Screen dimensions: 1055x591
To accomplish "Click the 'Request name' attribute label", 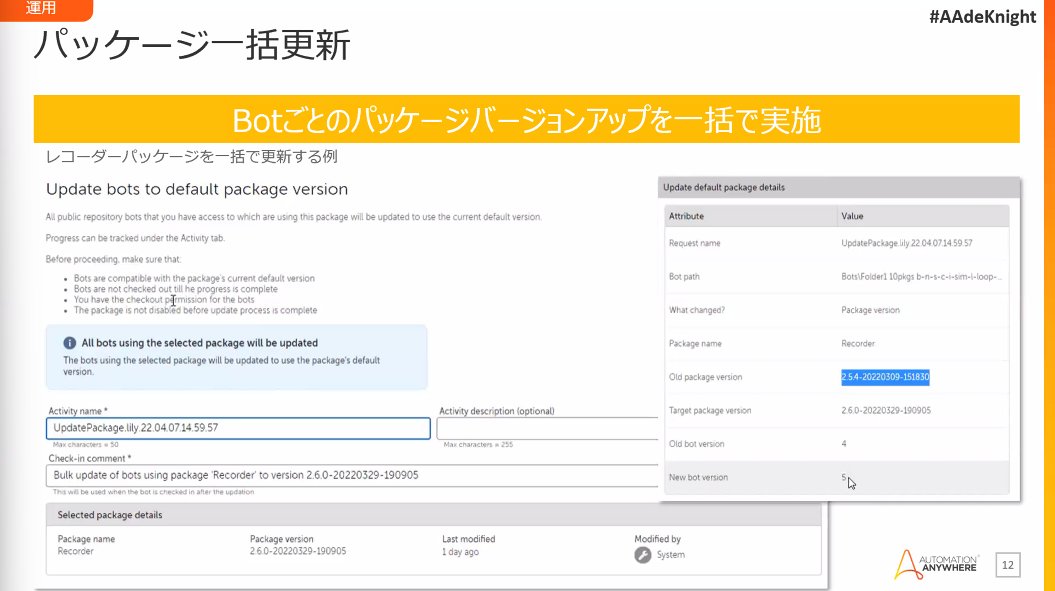I will click(694, 243).
